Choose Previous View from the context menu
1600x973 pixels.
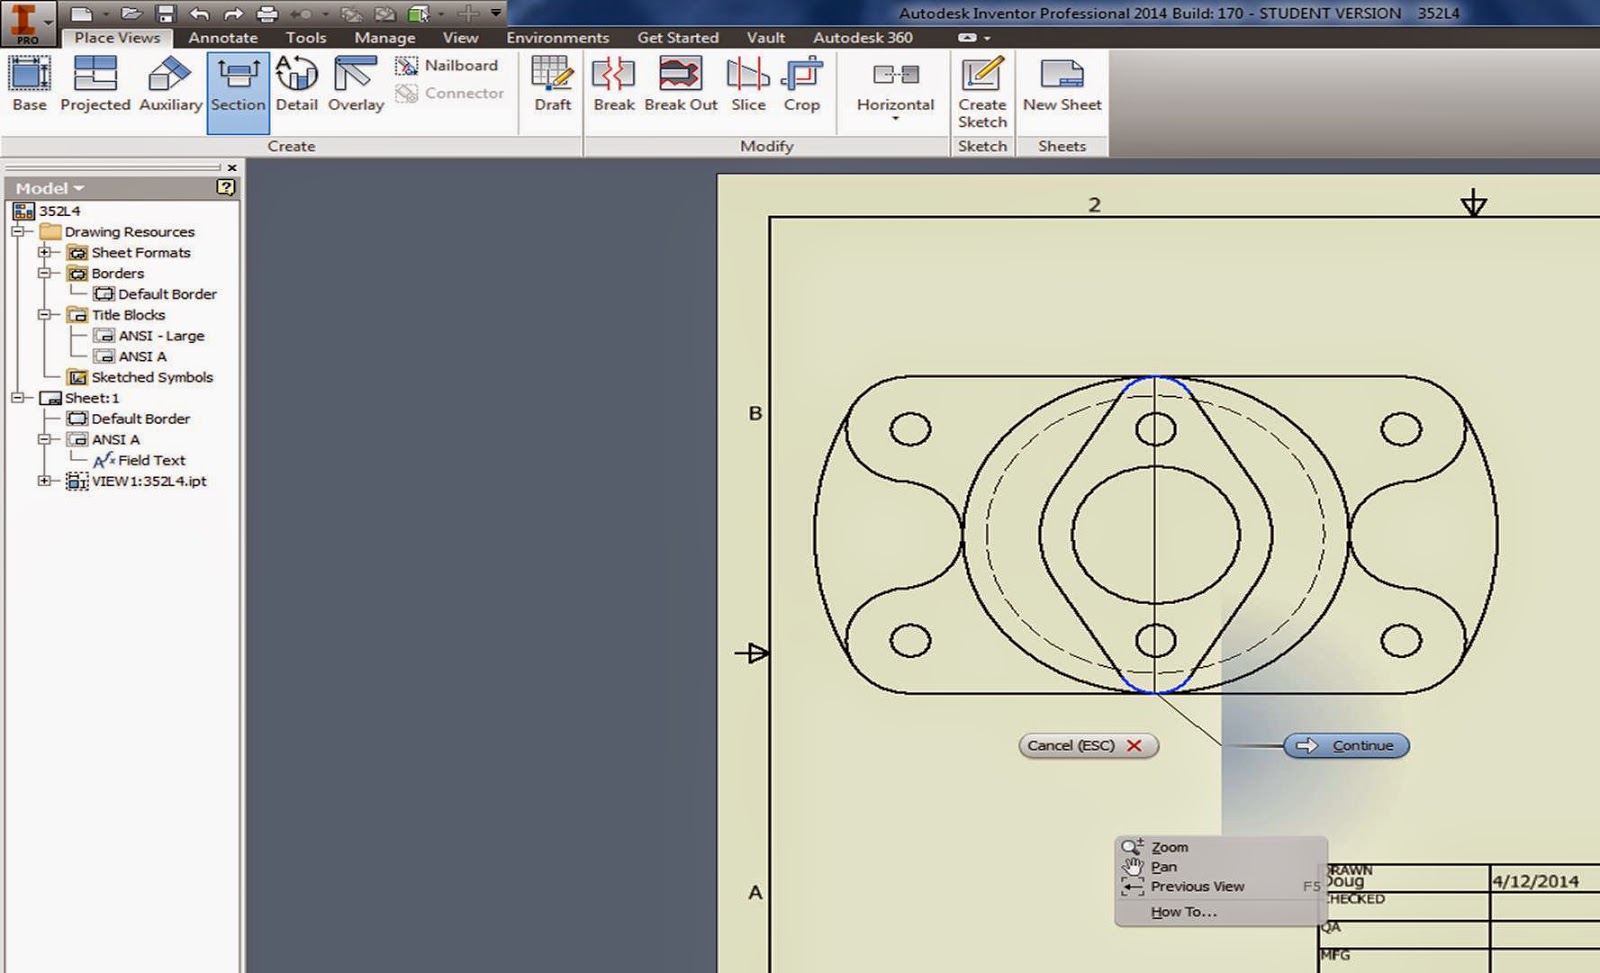pyautogui.click(x=1196, y=886)
